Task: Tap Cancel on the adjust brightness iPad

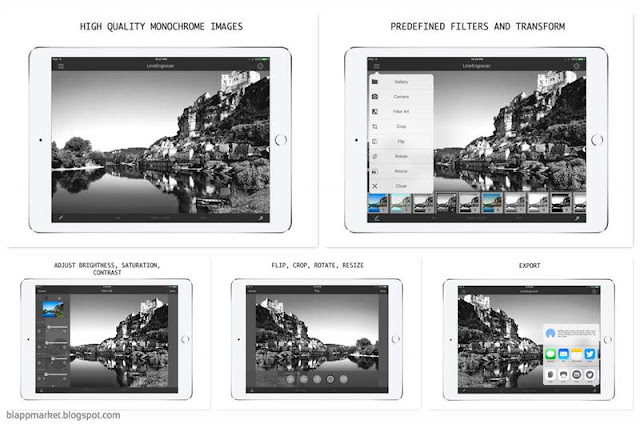Action: [x=42, y=291]
